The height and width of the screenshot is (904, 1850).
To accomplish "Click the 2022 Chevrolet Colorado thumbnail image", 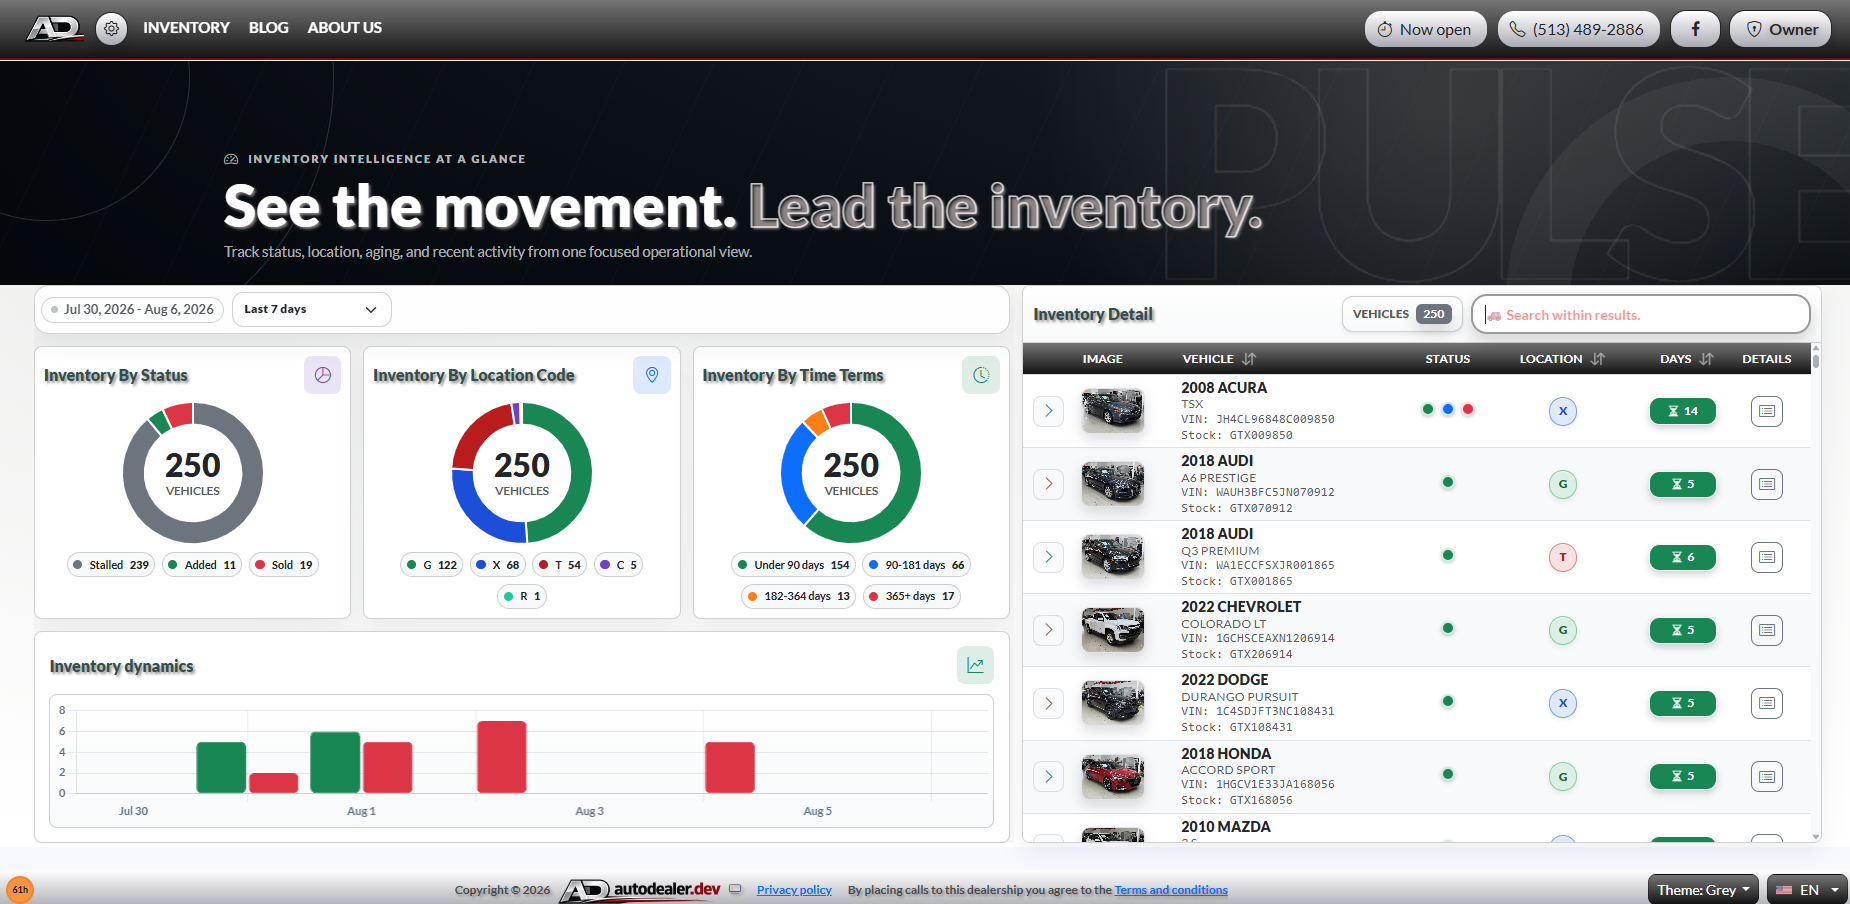I will (1113, 630).
